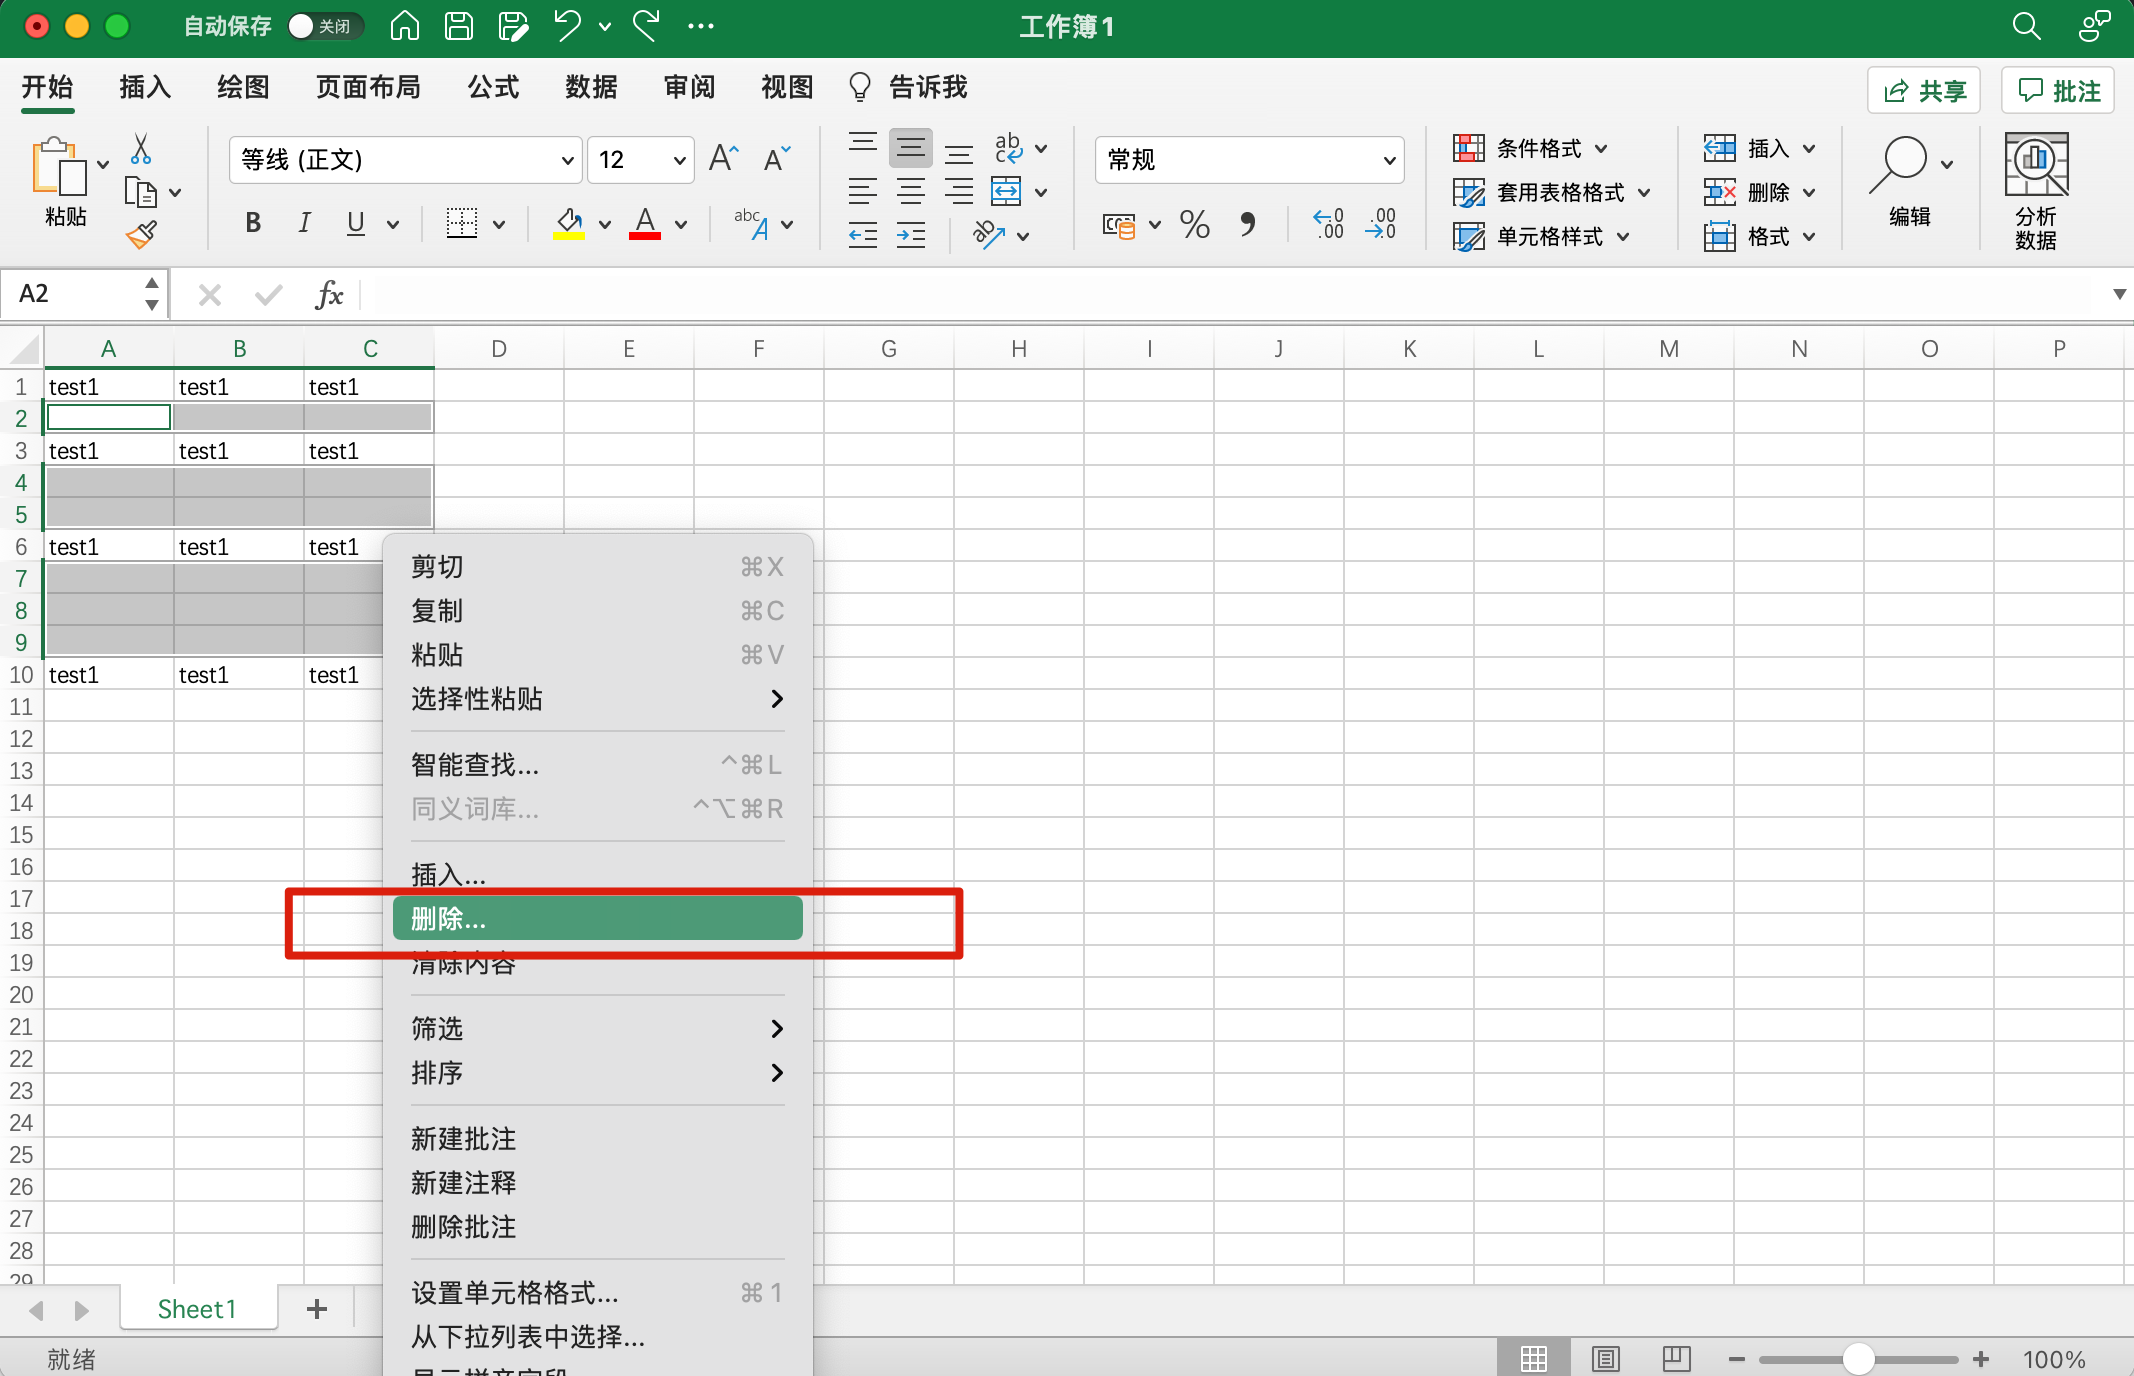Screen dimensions: 2134x1376
Task: Toggle the AutoSave switch
Action: point(323,26)
